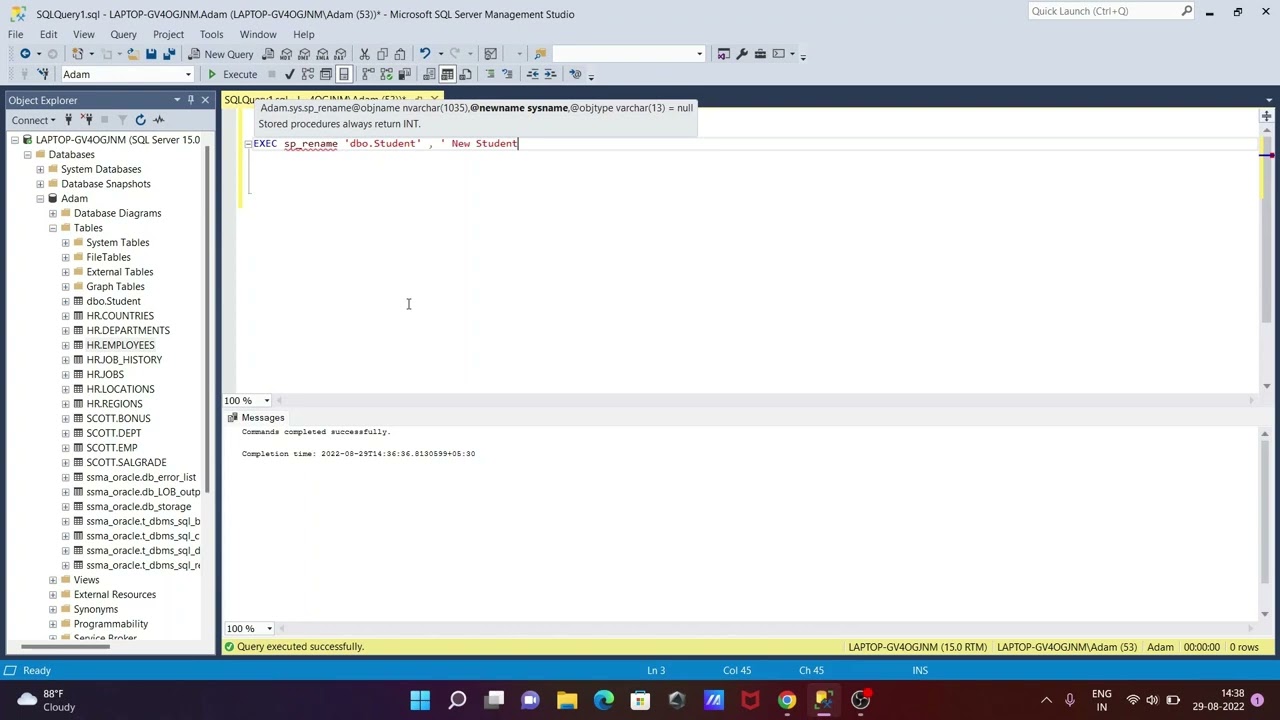
Task: Open the Query Options icon
Action: tap(326, 74)
